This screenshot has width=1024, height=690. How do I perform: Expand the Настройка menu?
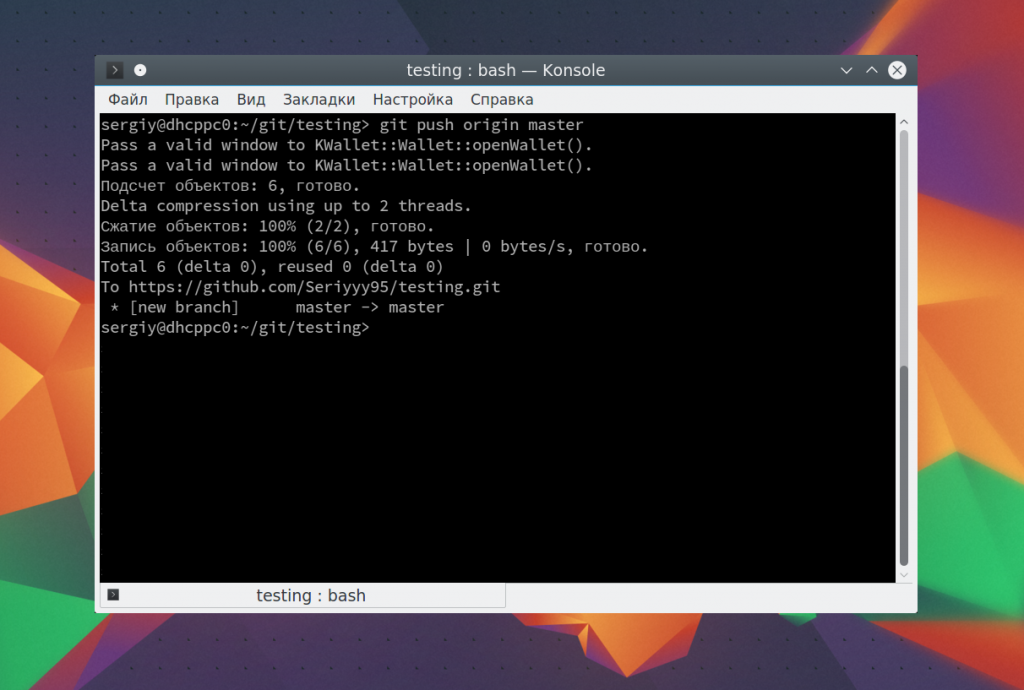[412, 100]
